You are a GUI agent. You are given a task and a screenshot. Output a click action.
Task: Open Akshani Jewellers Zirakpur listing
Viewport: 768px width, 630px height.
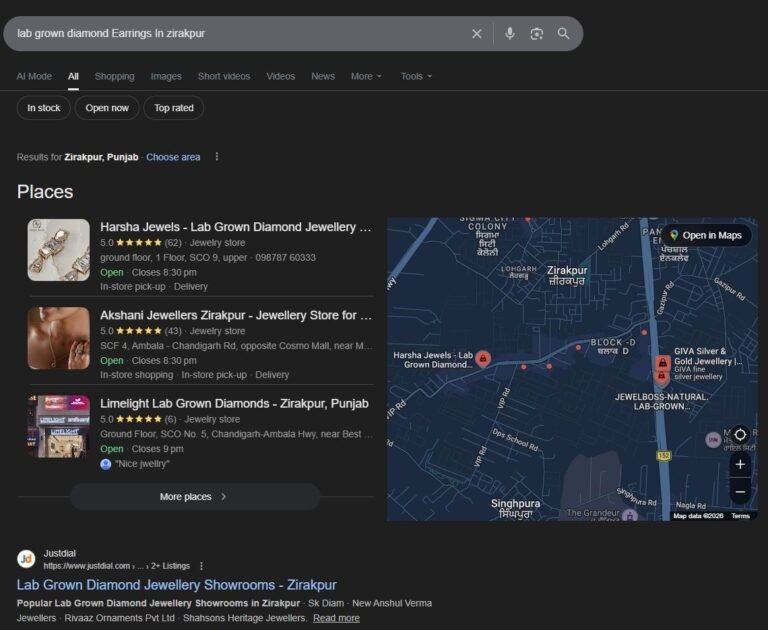236,315
